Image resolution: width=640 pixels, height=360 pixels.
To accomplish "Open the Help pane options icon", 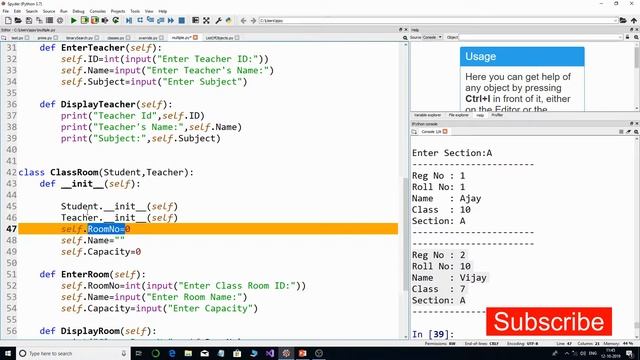I will [636, 37].
